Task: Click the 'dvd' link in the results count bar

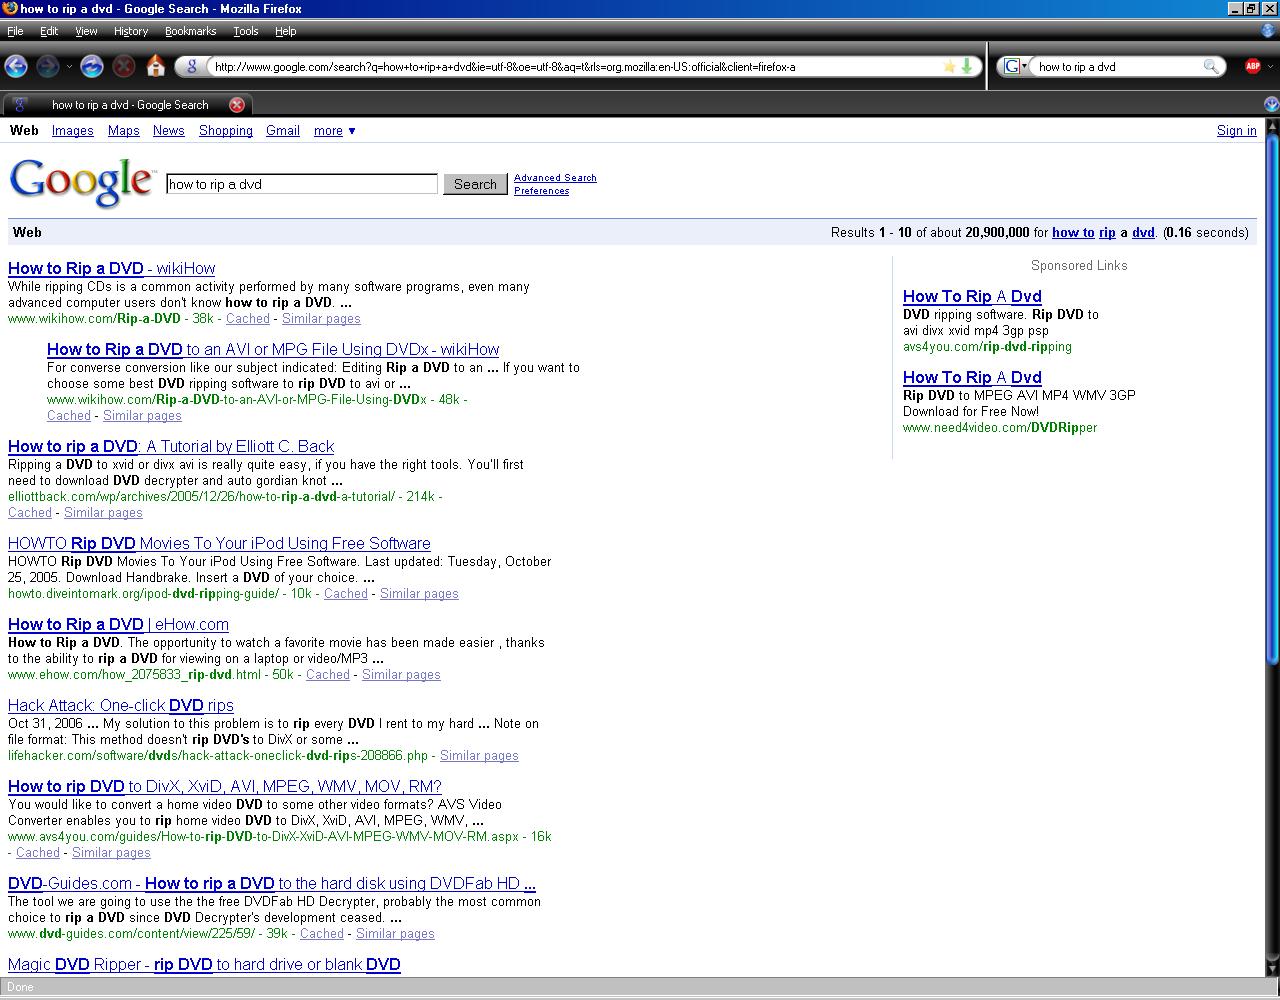Action: [1143, 232]
